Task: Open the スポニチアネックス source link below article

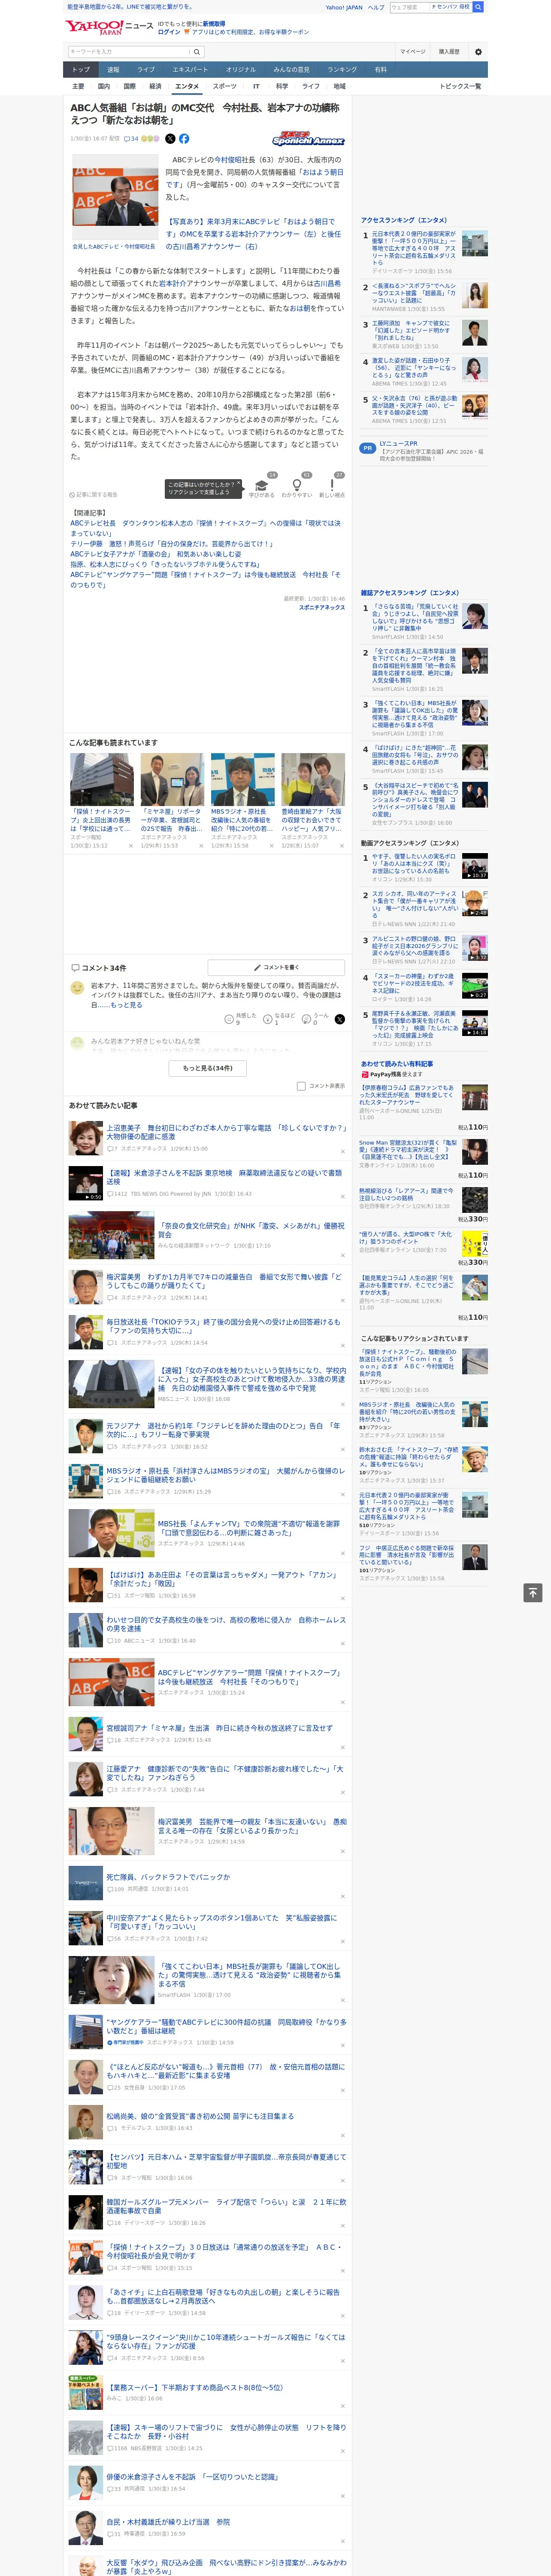Action: pyautogui.click(x=321, y=607)
